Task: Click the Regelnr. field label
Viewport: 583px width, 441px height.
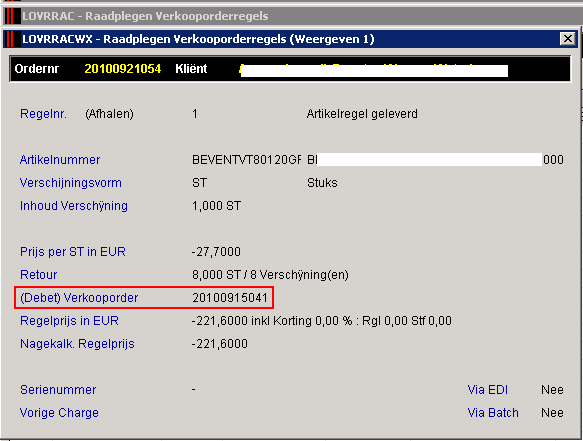Action: point(44,114)
